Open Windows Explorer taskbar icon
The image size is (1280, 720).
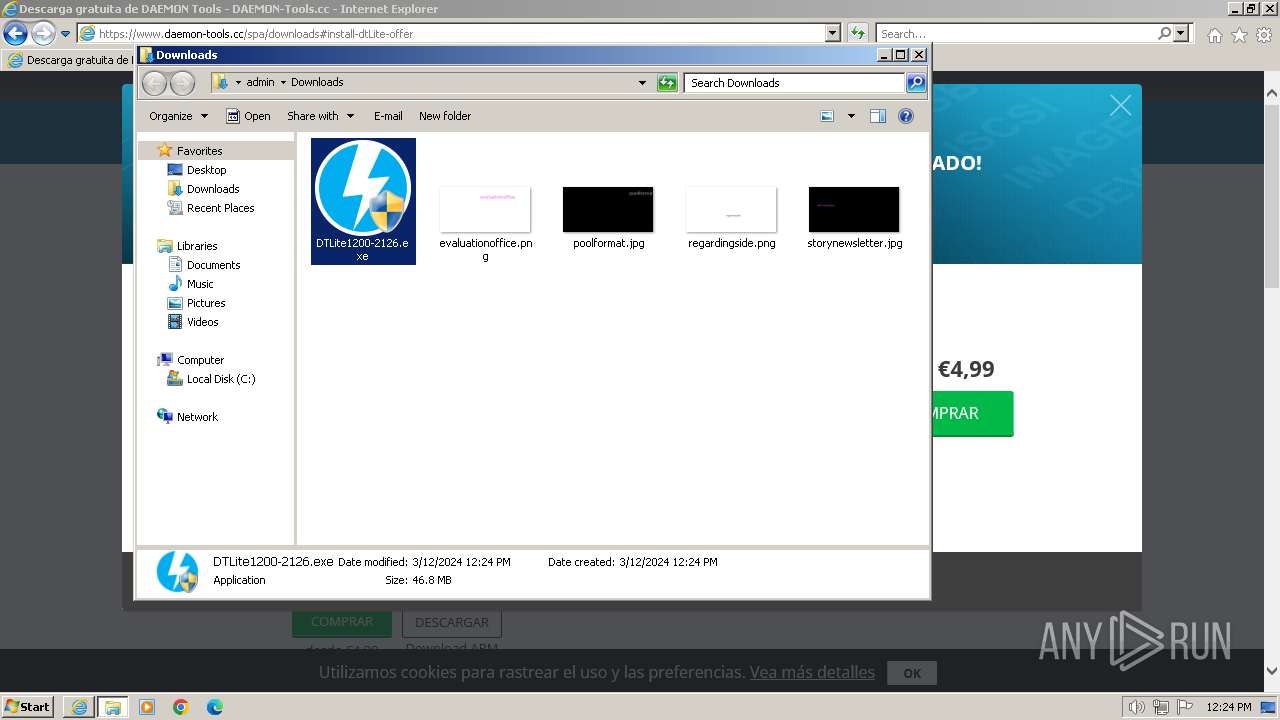pos(112,707)
